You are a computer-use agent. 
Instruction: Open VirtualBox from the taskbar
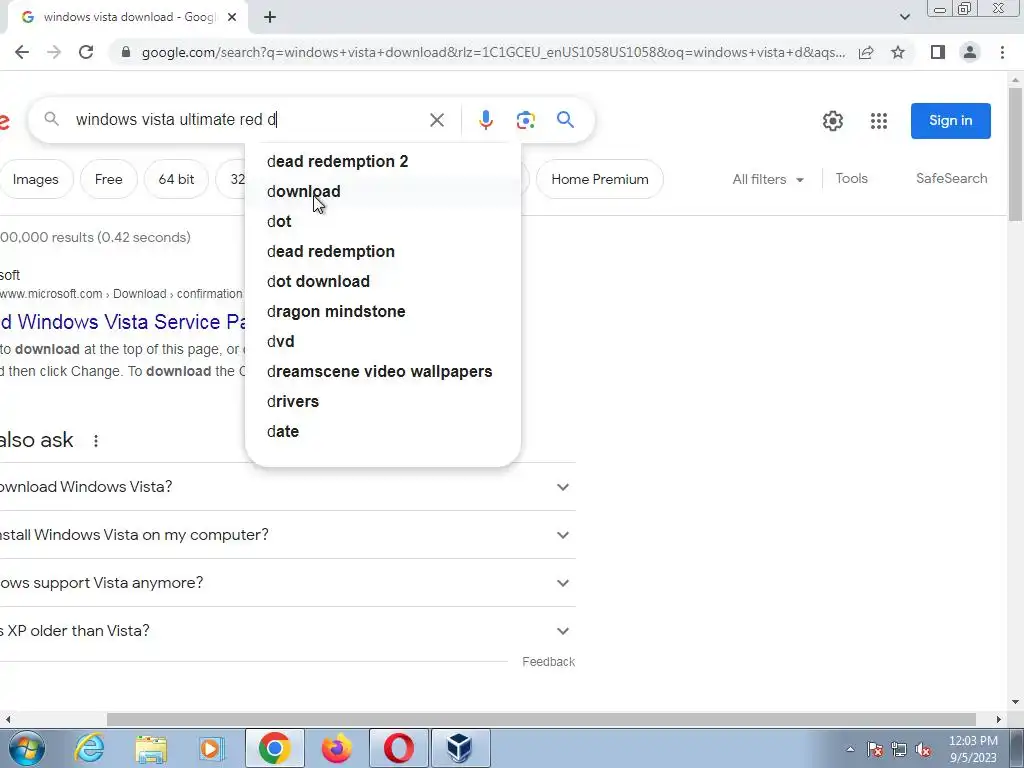[x=460, y=748]
